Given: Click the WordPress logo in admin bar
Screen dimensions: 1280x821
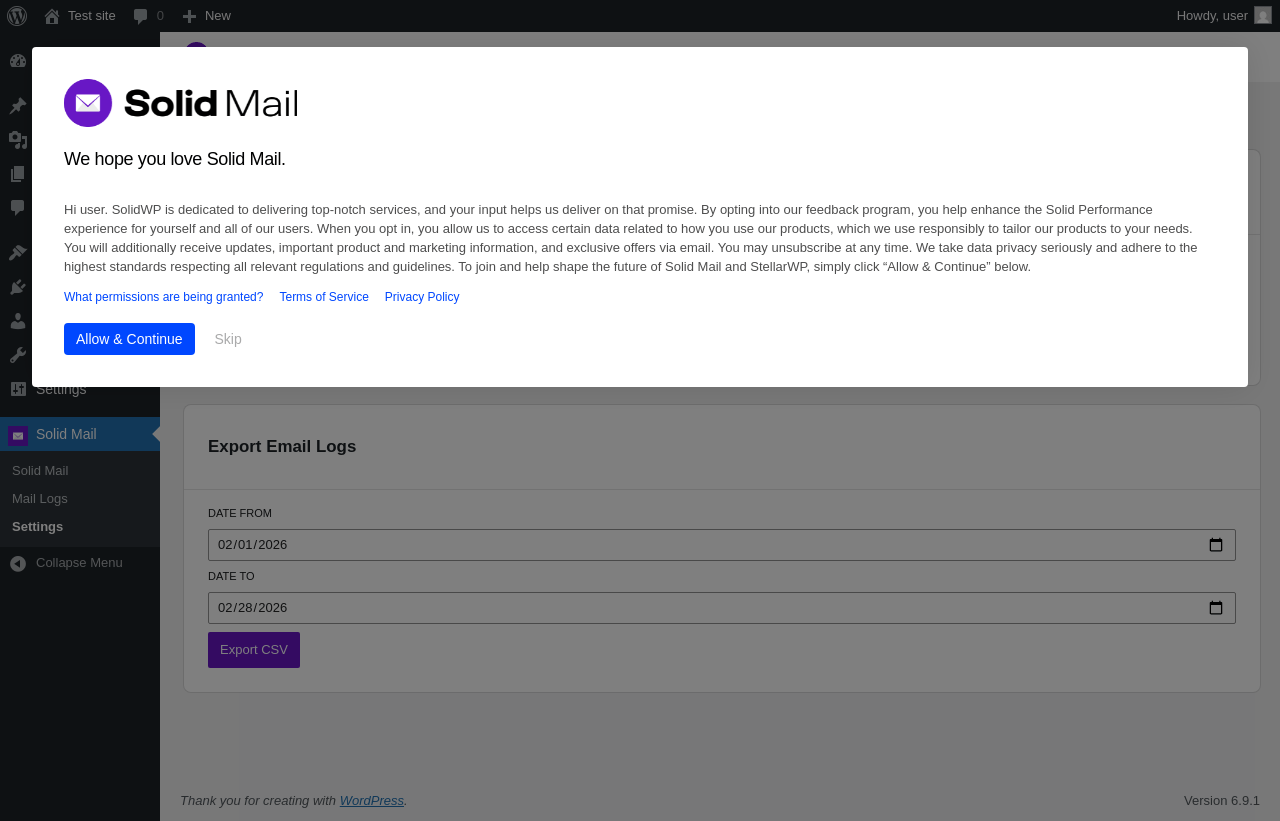Looking at the screenshot, I should 17,16.
